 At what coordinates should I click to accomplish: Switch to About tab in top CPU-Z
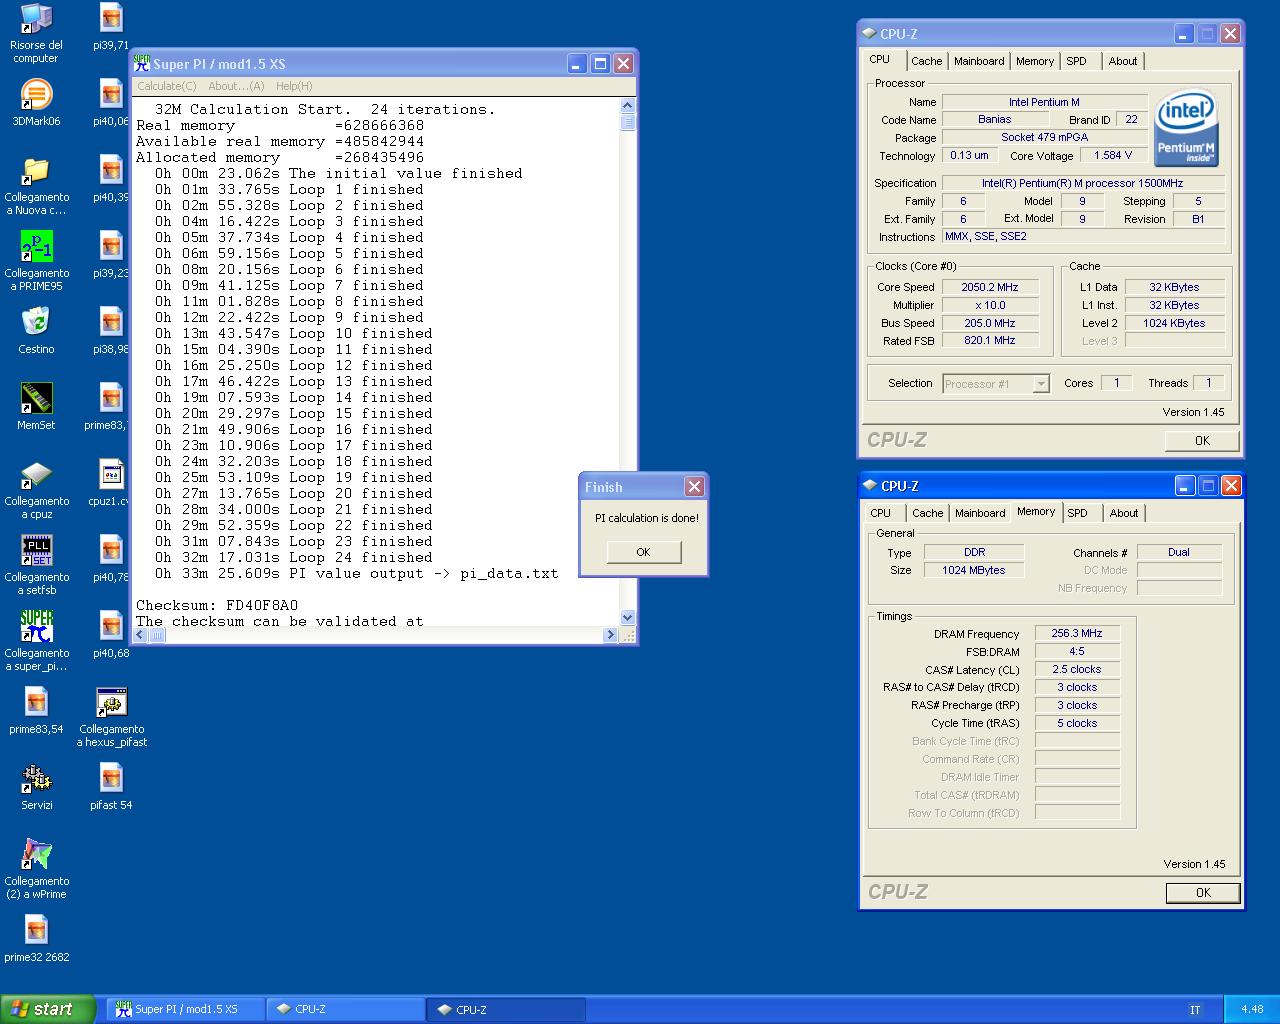click(x=1123, y=61)
